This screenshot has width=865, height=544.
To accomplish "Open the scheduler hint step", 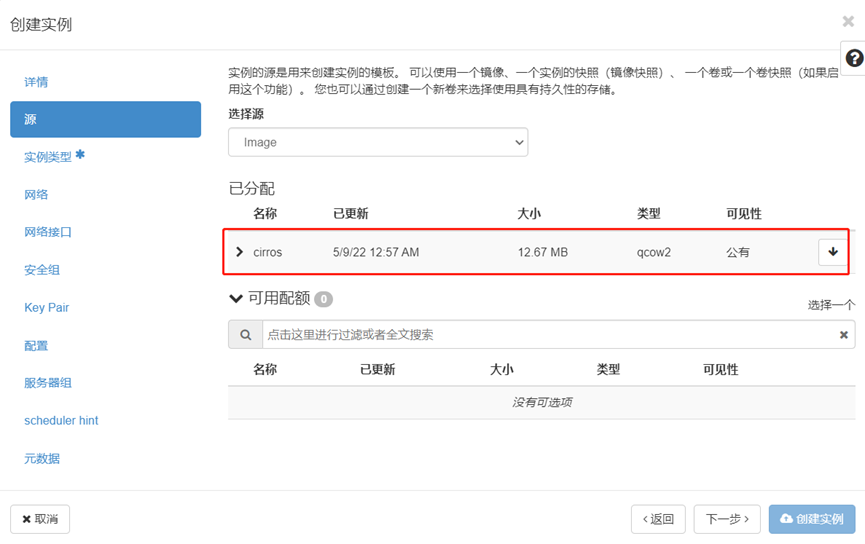I will [61, 420].
